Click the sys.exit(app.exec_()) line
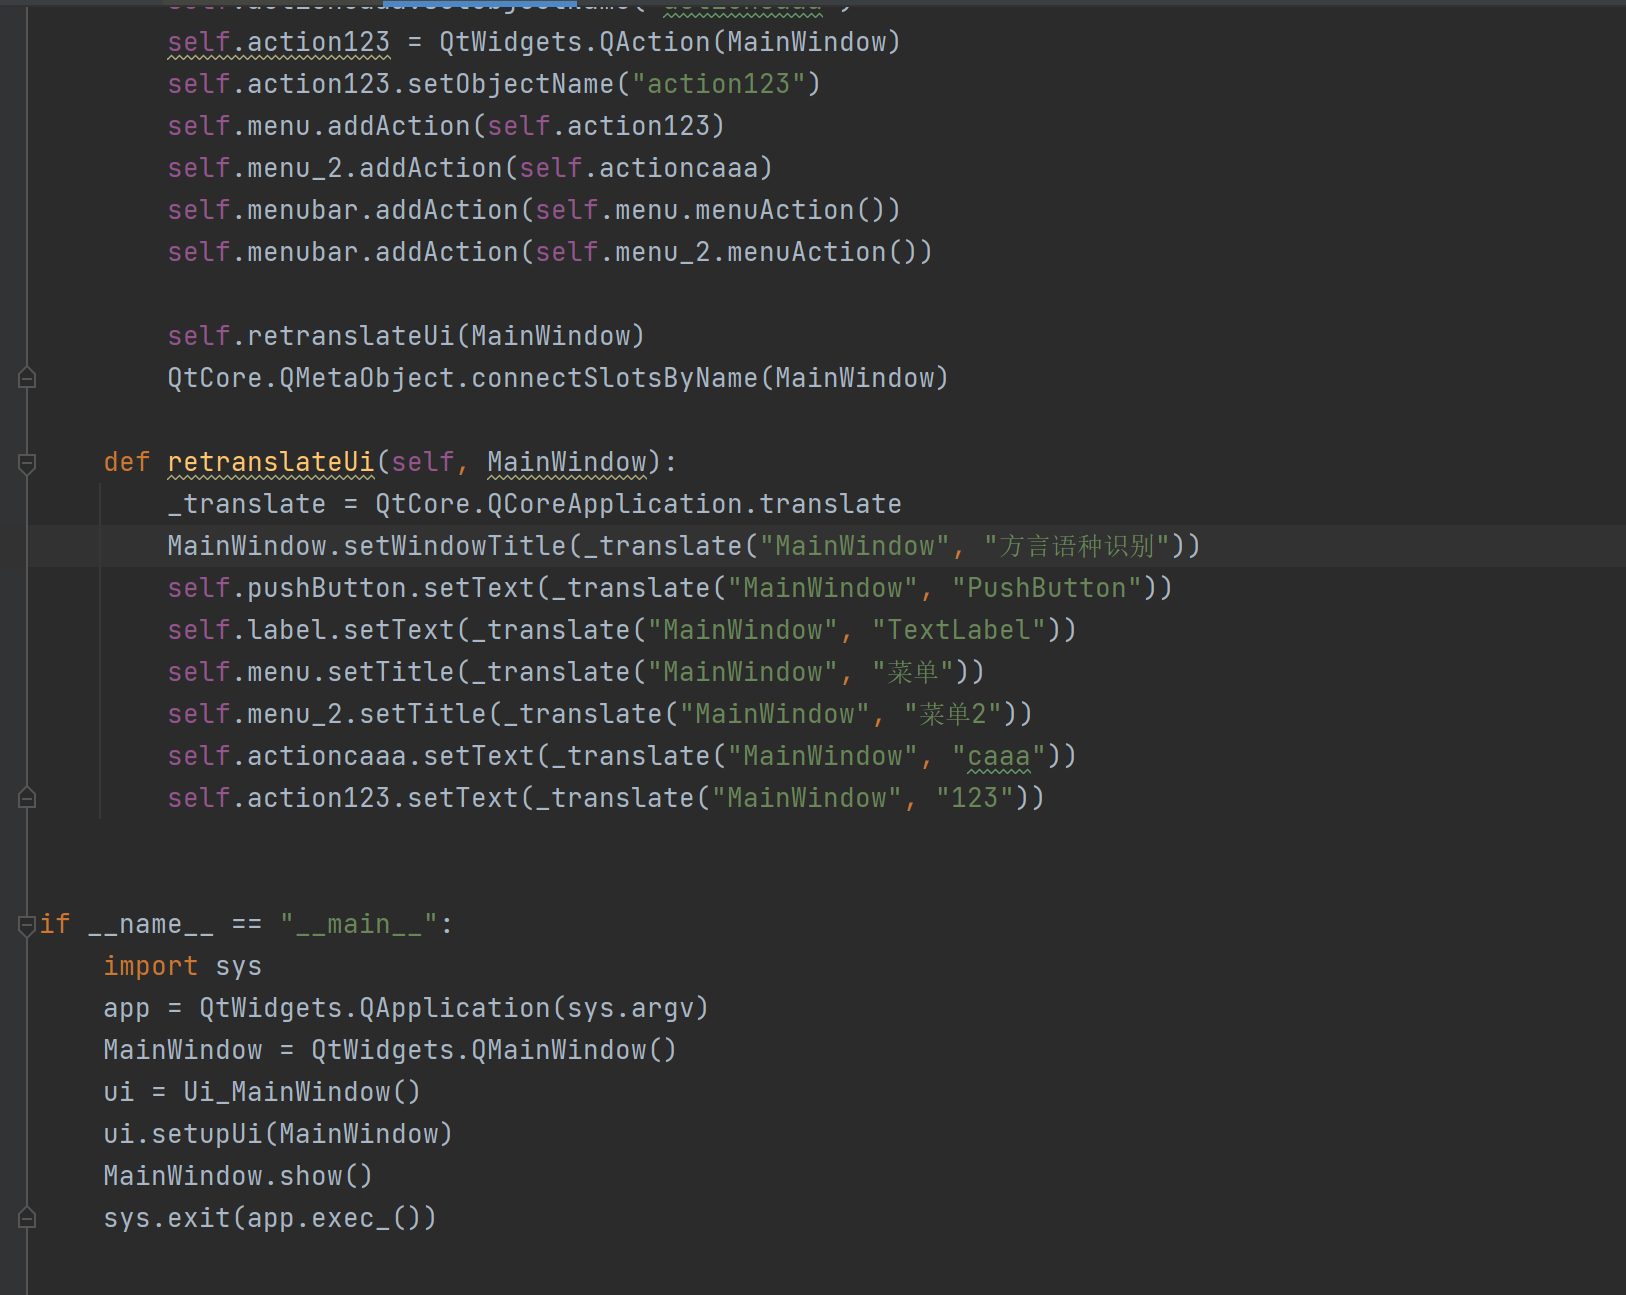The height and width of the screenshot is (1295, 1626). (x=270, y=1218)
